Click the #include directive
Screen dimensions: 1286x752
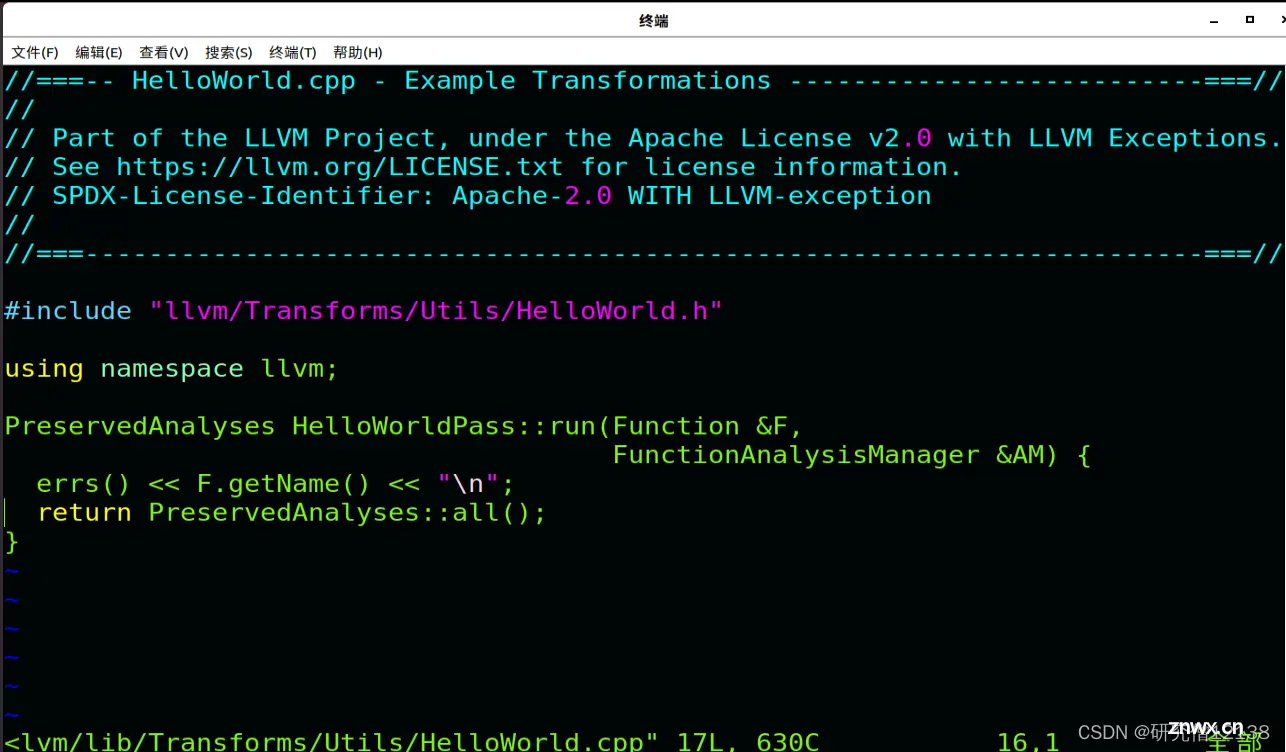(68, 311)
